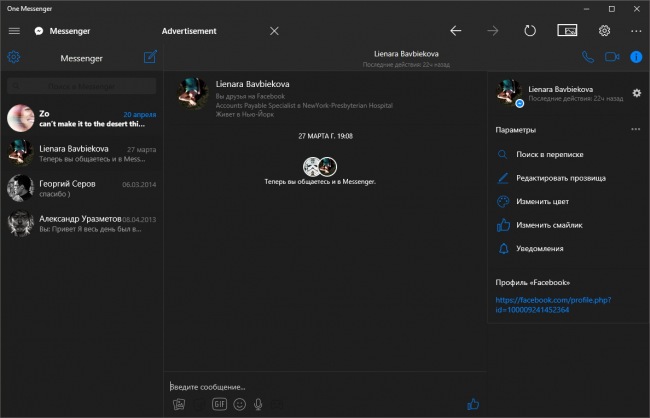
Task: Compose a new message
Action: point(150,57)
